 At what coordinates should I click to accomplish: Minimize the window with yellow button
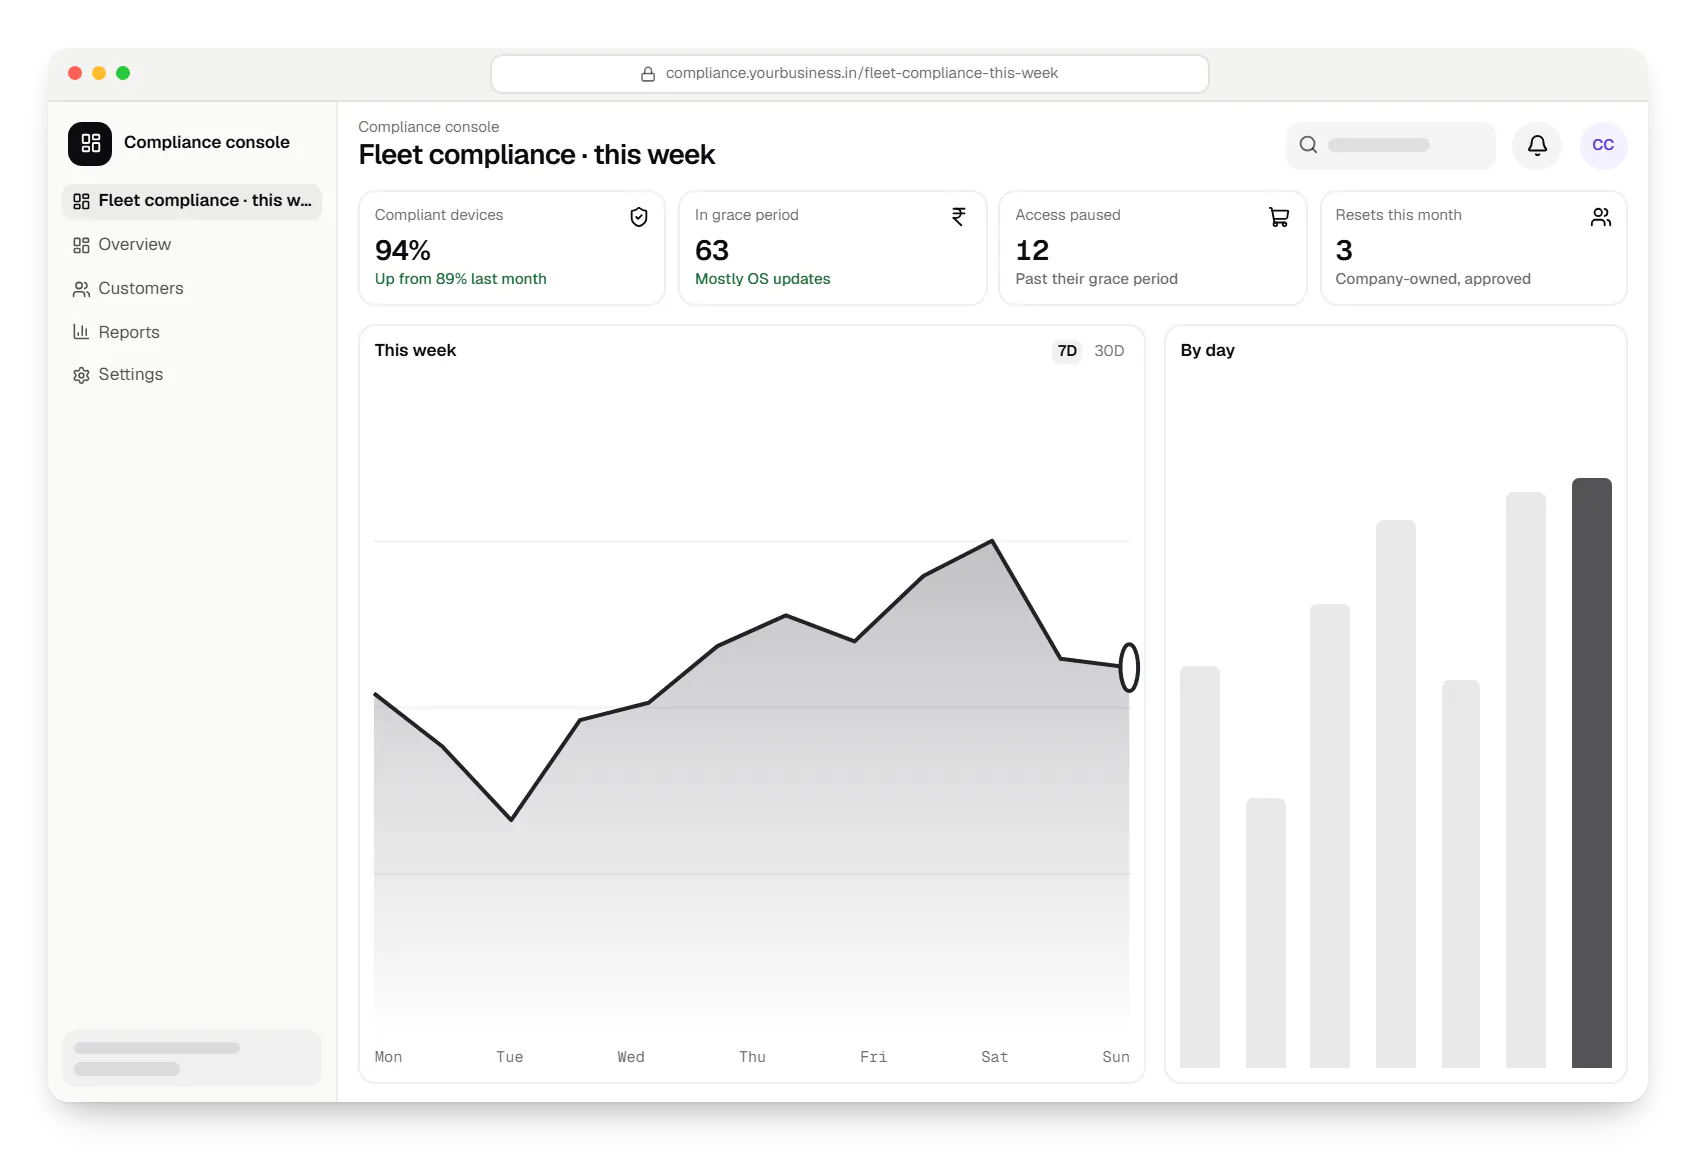click(99, 73)
